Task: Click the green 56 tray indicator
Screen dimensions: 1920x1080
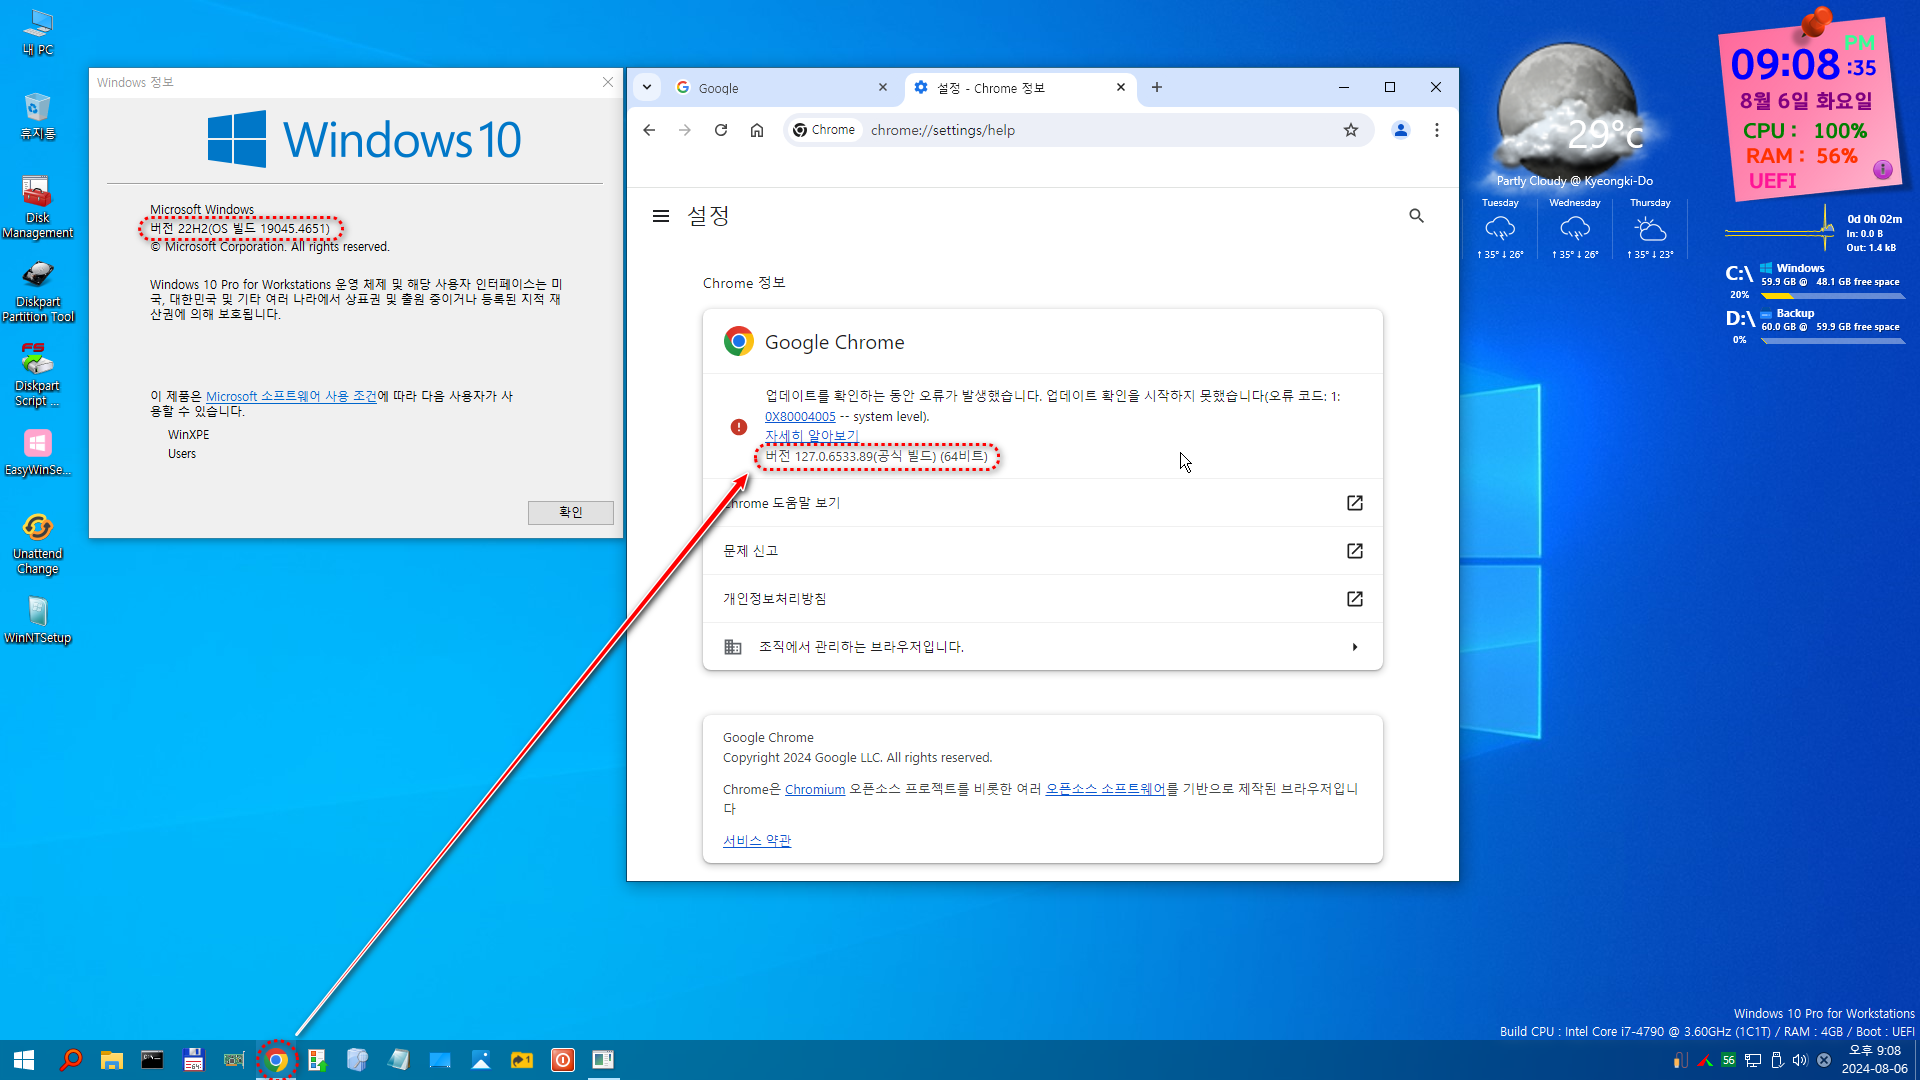Action: [x=1729, y=1060]
